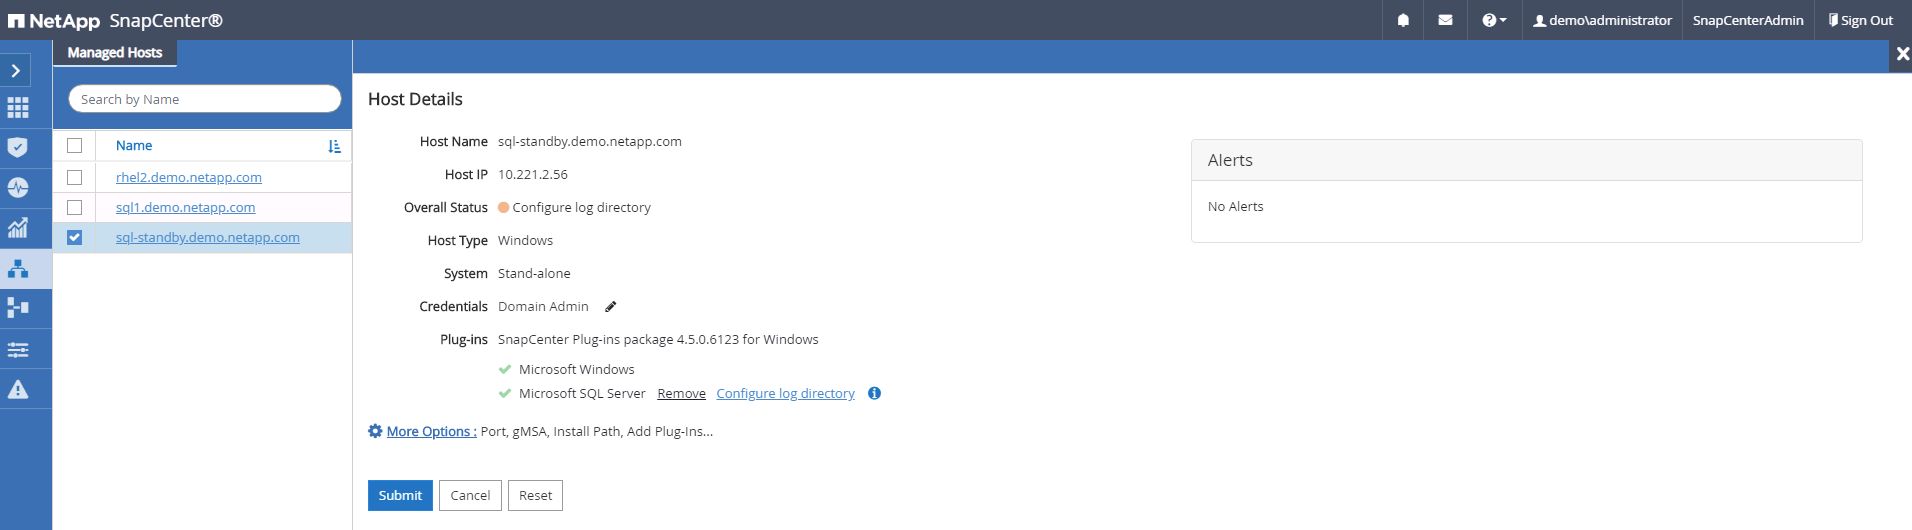Screen dimensions: 1912x530
Task: Open the sql1.demo.netapp.com host link
Action: coord(186,207)
